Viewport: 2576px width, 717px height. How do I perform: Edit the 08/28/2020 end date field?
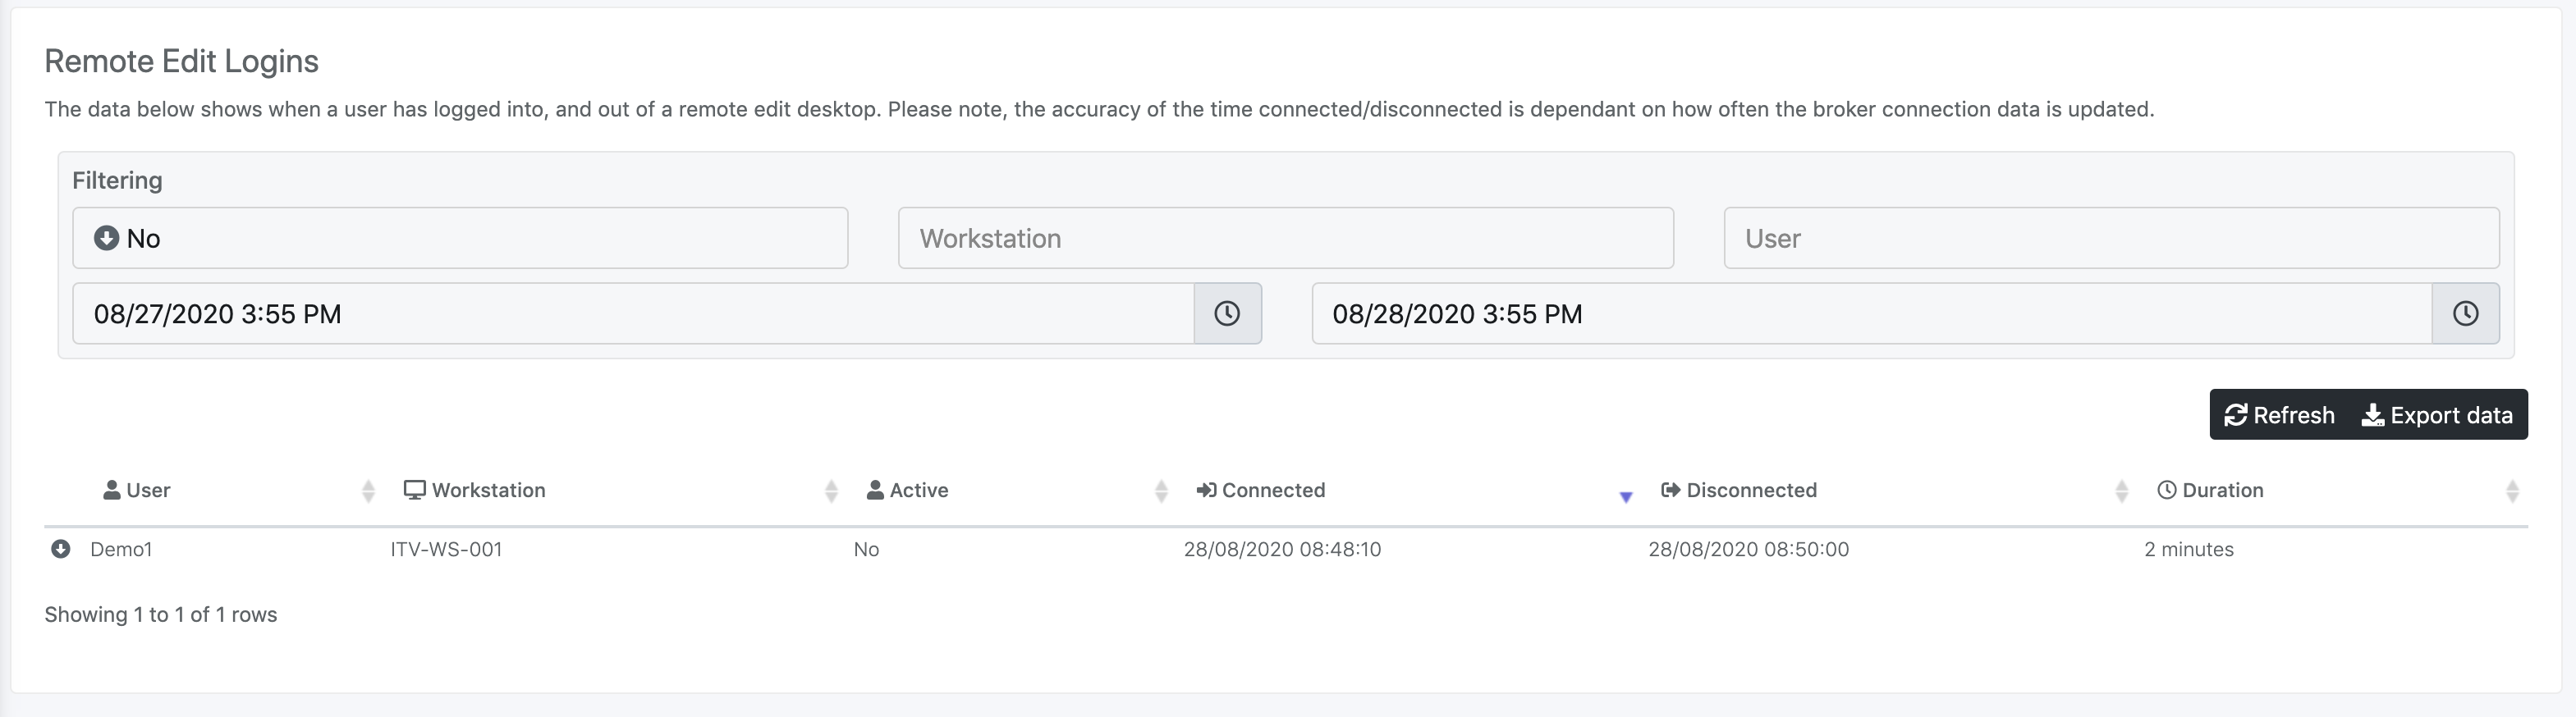[x=1870, y=314]
